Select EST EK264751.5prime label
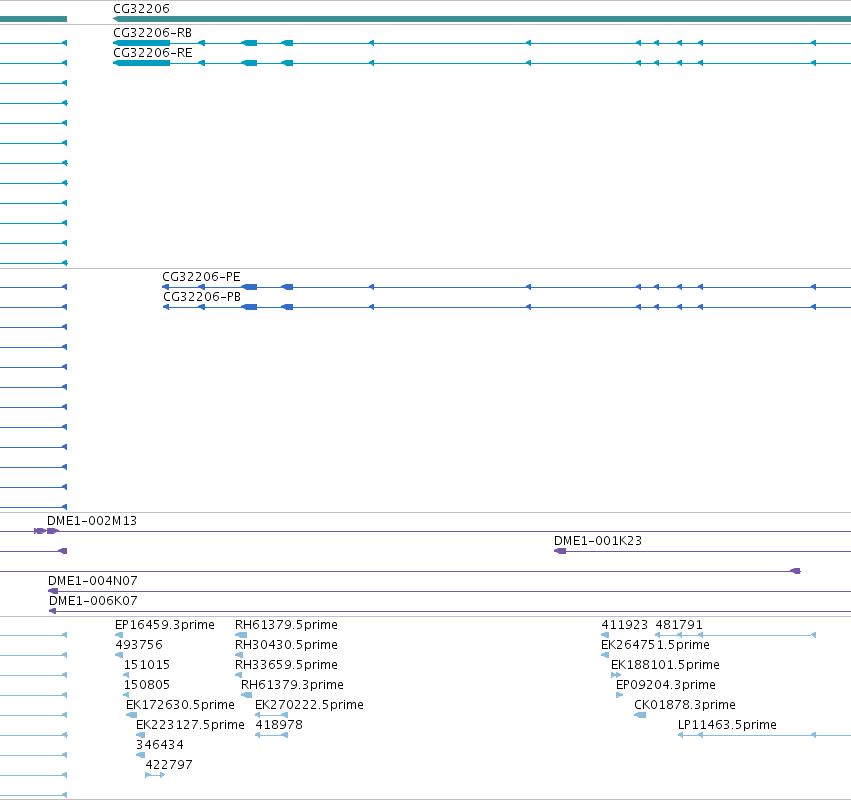The width and height of the screenshot is (851, 800). coord(655,645)
